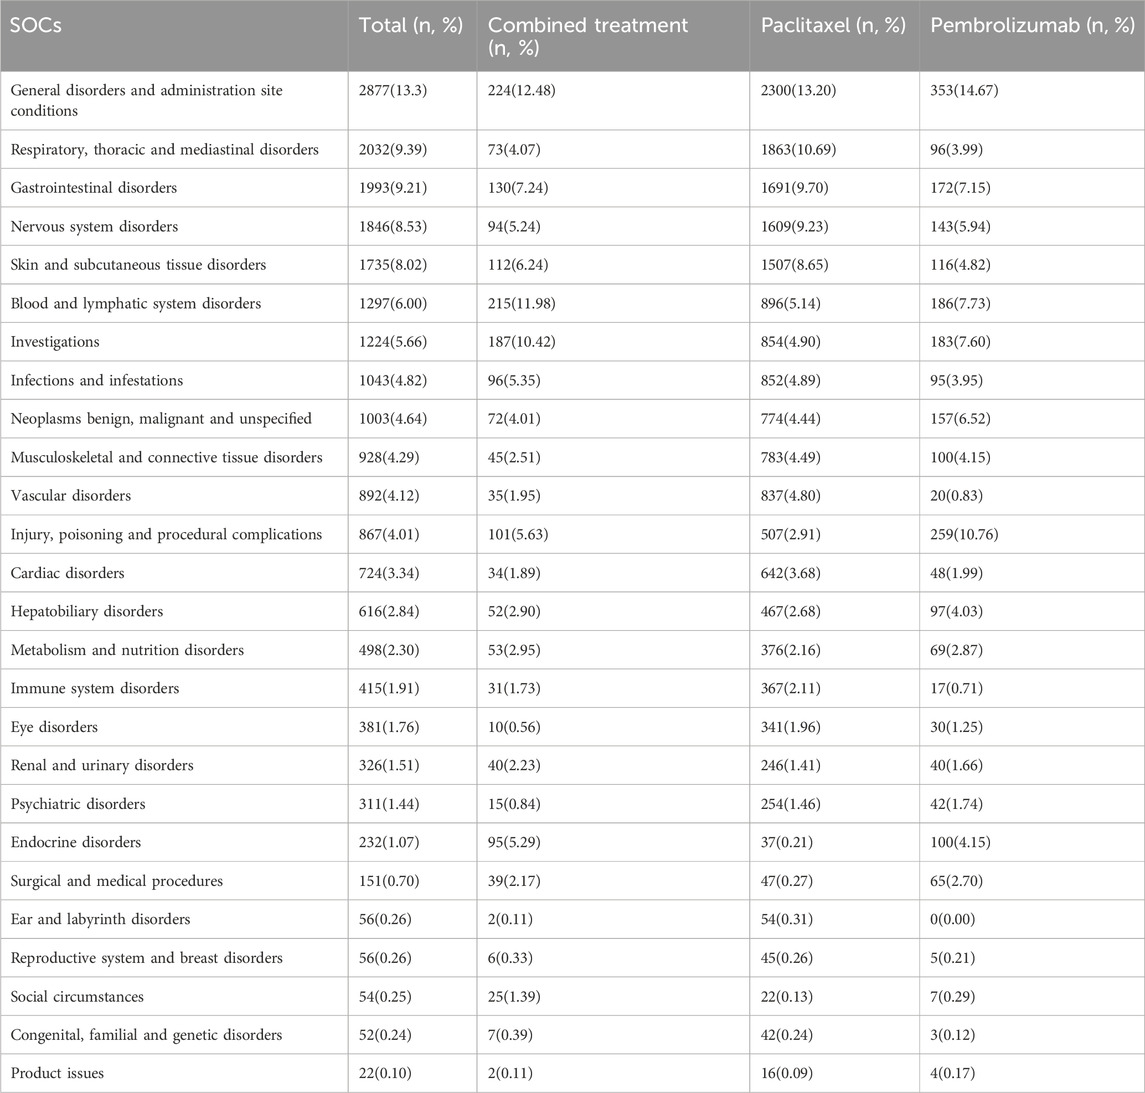Select Ear and labyrinth disorders label

100,920
